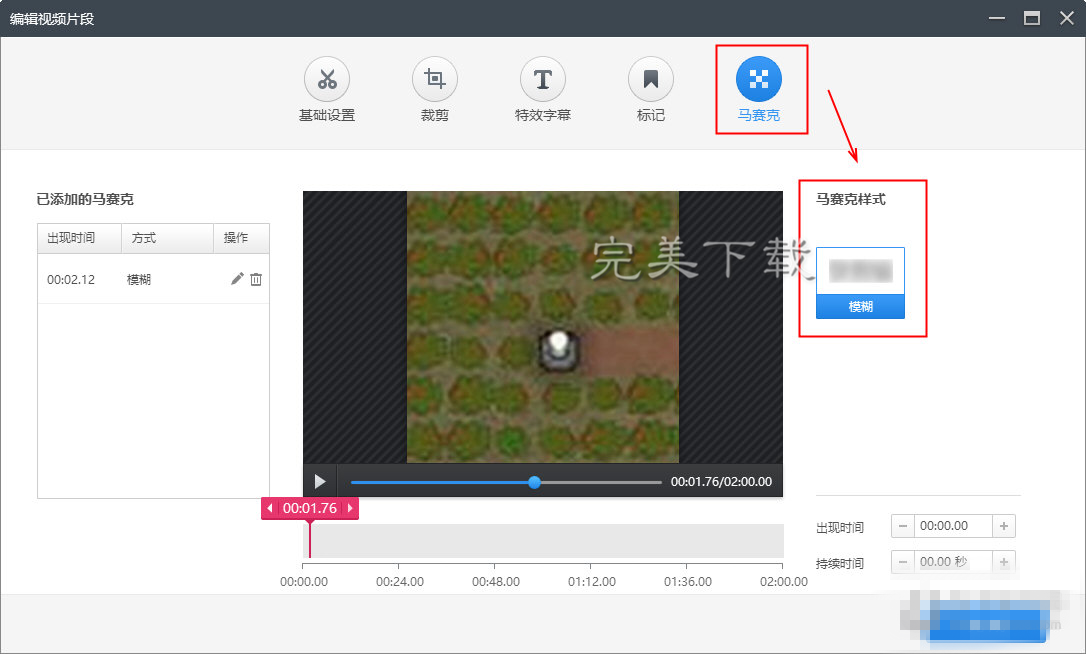The height and width of the screenshot is (654, 1086).
Task: Click the video preview image
Action: (x=542, y=327)
